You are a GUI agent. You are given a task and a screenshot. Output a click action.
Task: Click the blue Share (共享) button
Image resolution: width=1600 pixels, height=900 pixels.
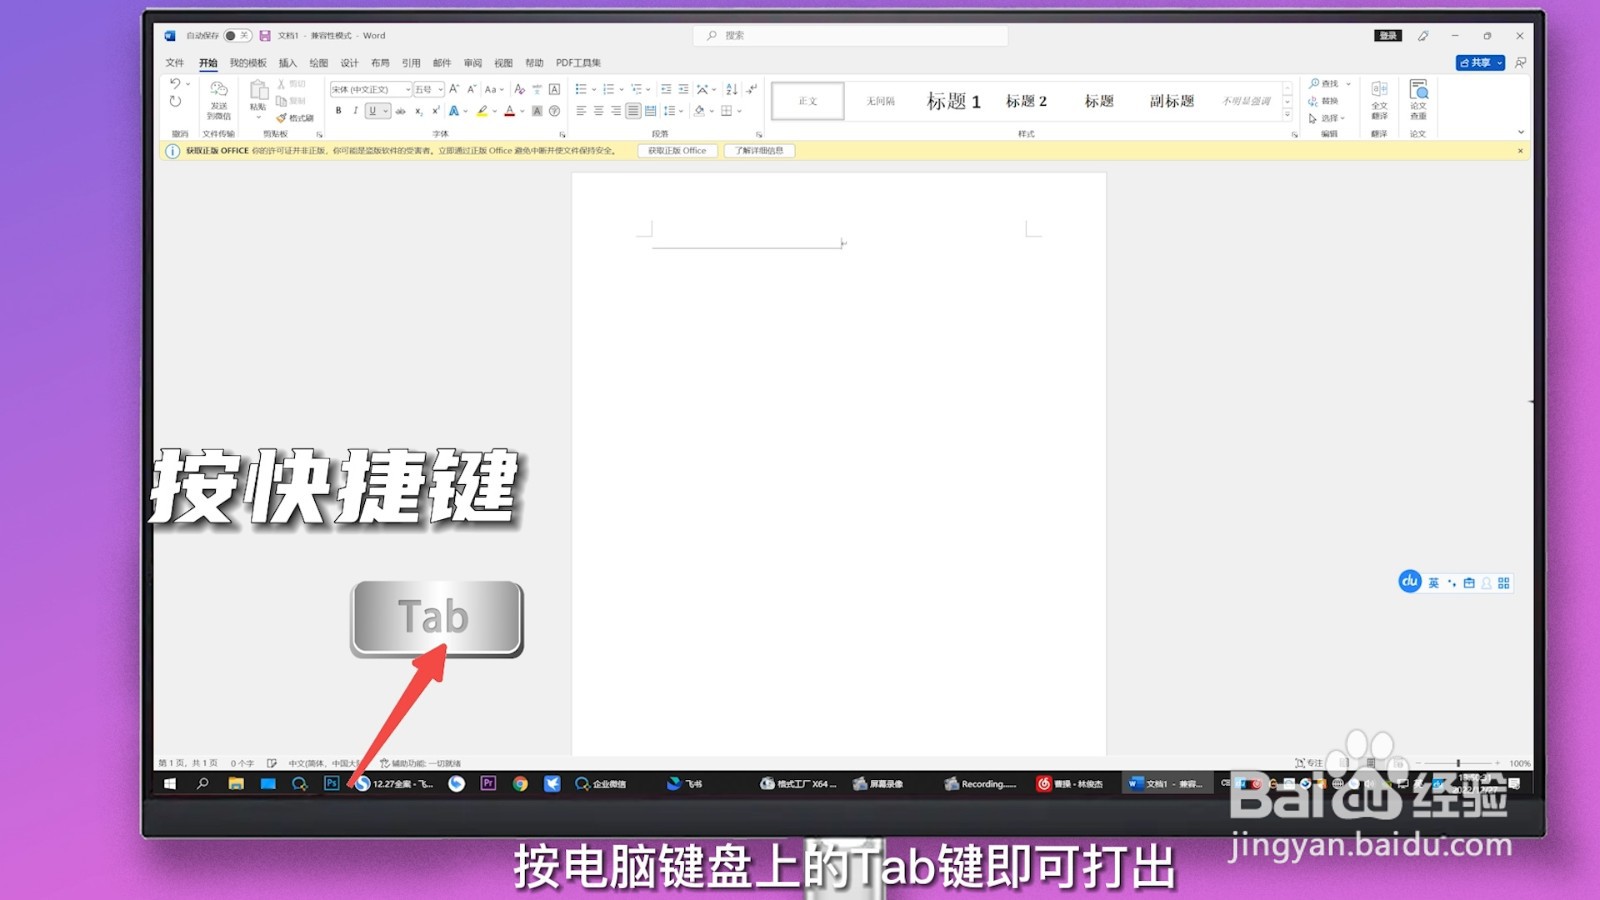tap(1480, 63)
